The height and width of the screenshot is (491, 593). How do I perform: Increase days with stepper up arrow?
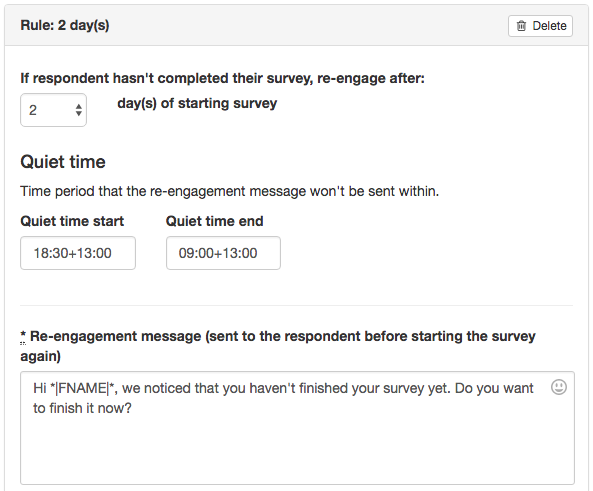point(79,106)
